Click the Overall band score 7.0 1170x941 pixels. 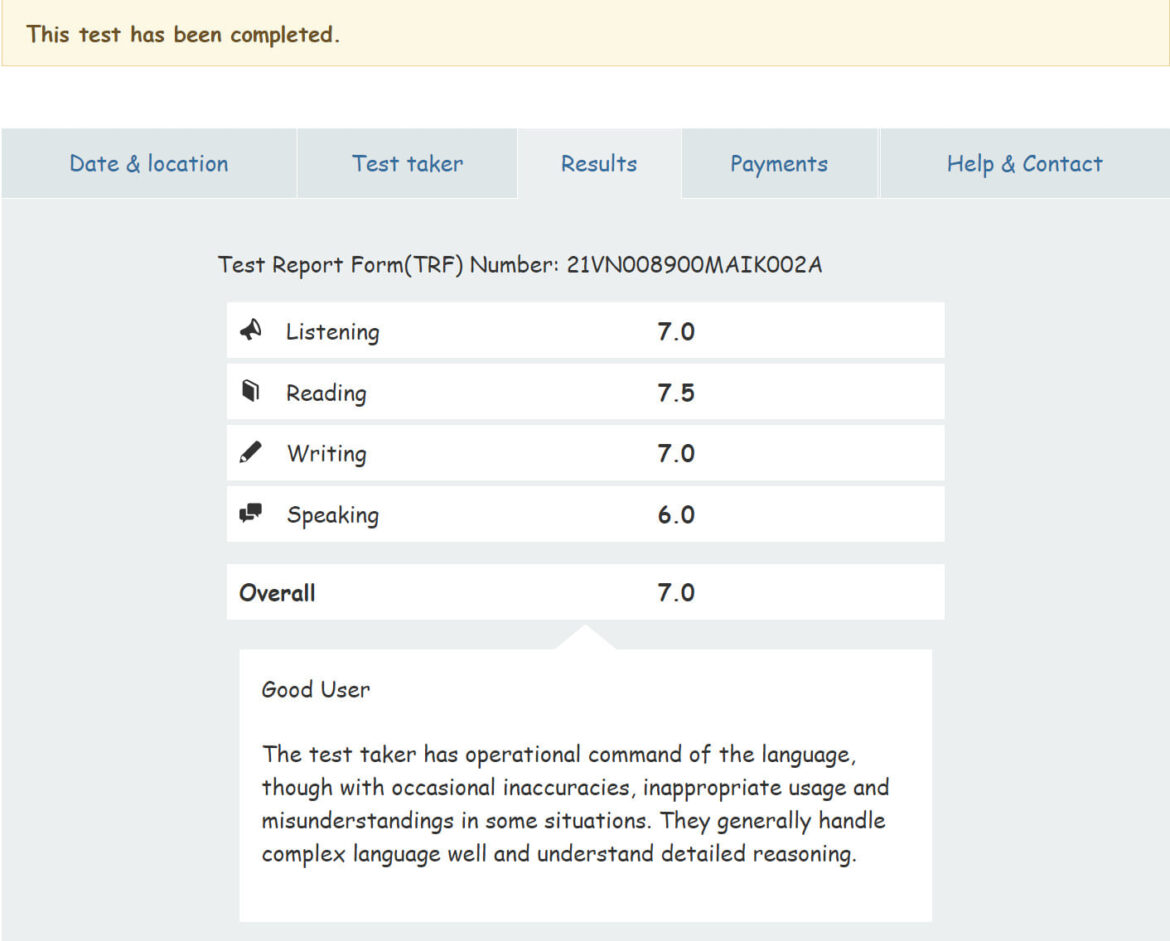coord(675,593)
